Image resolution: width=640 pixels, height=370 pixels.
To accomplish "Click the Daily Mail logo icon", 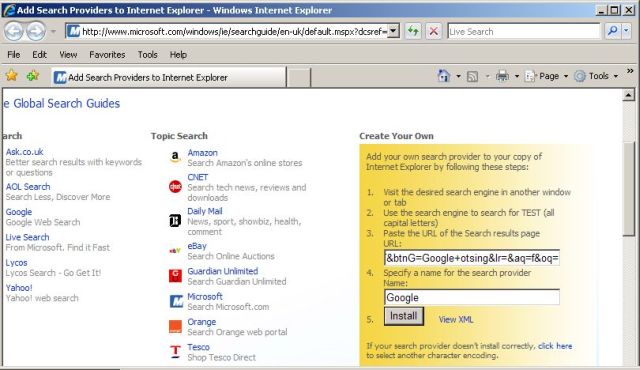I will 175,221.
